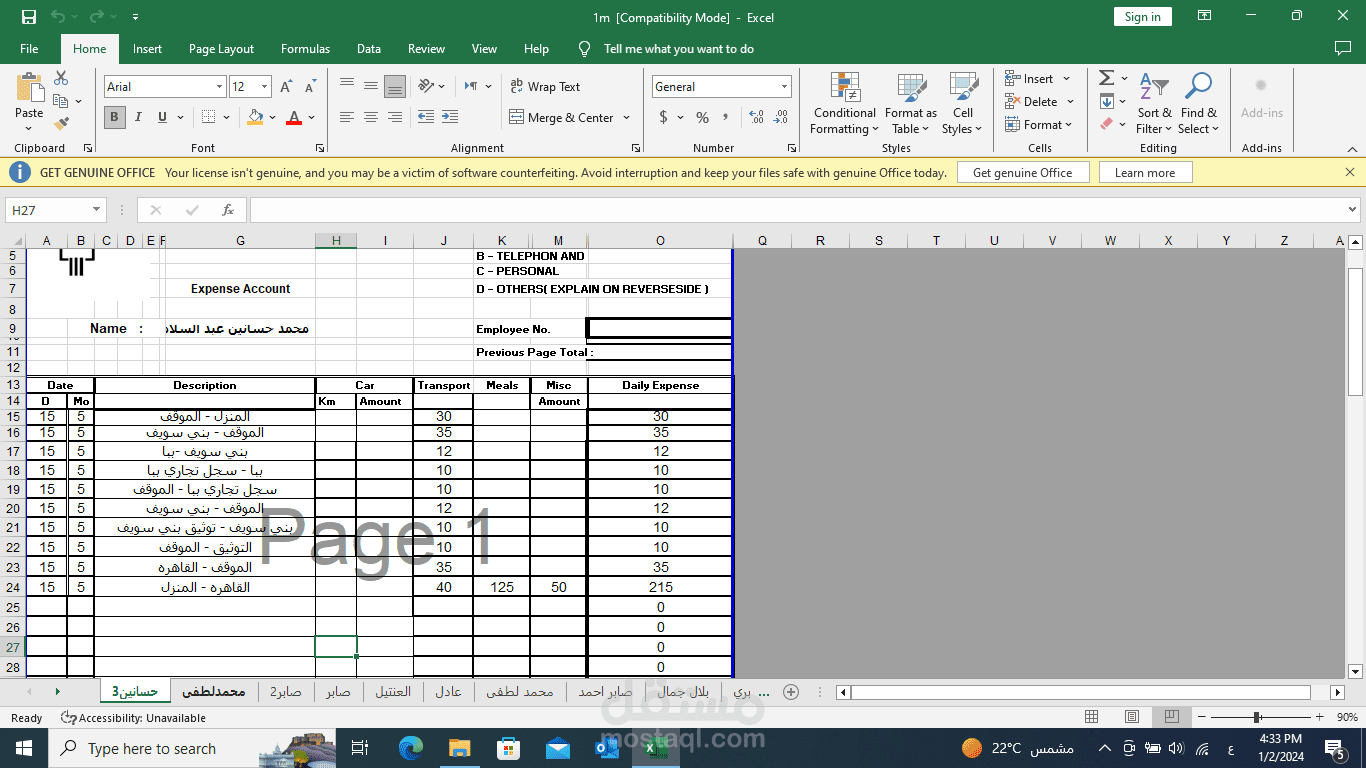This screenshot has height=768, width=1366.
Task: Click the Decrease Indent icon
Action: (426, 117)
